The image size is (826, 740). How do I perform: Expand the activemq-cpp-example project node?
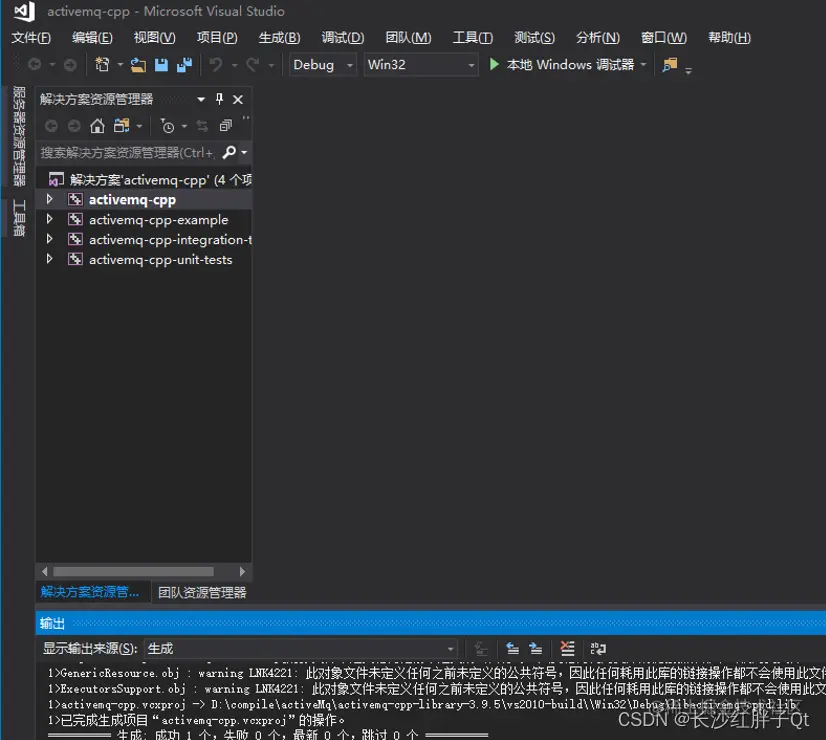click(50, 219)
